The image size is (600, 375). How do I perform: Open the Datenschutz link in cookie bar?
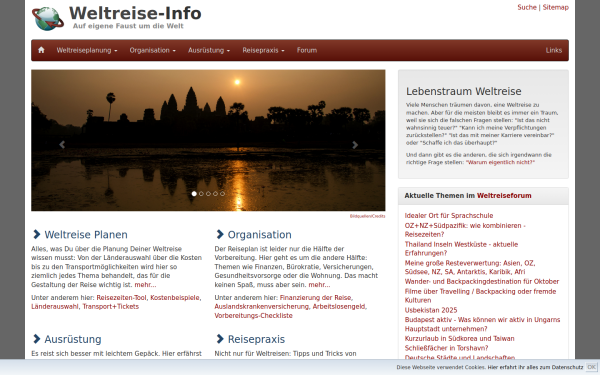click(535, 367)
